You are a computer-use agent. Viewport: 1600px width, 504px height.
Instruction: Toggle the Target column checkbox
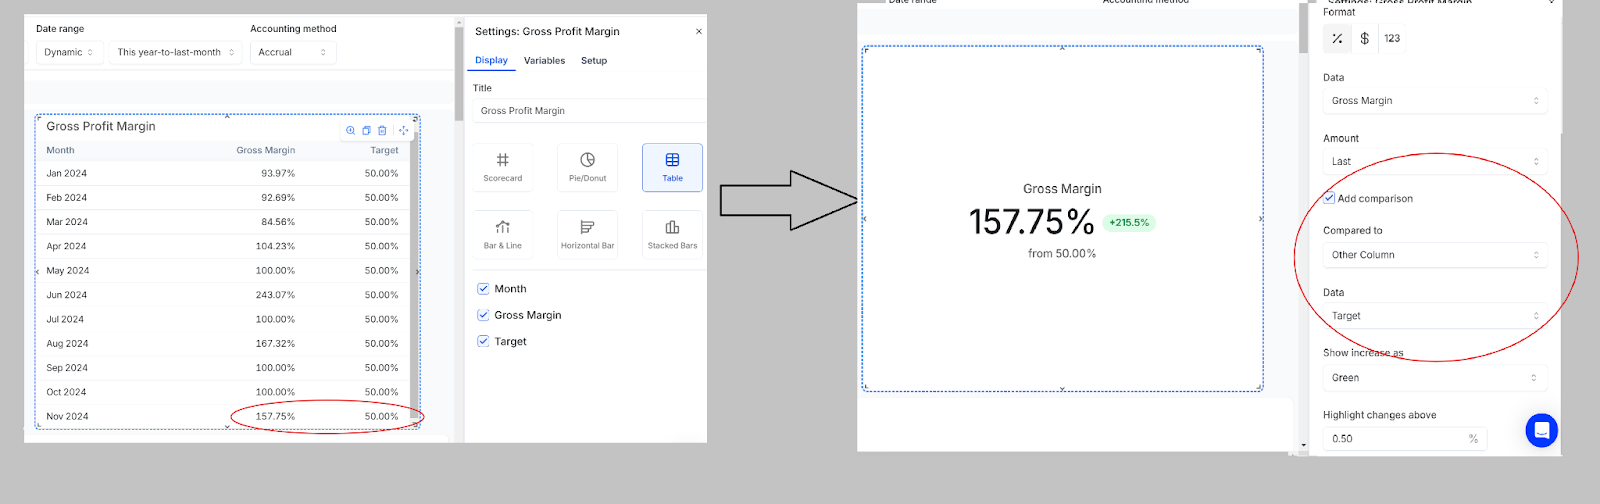[x=483, y=341]
